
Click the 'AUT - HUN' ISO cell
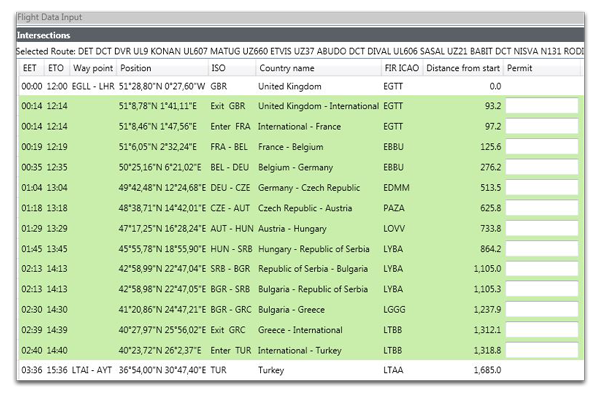click(x=232, y=229)
